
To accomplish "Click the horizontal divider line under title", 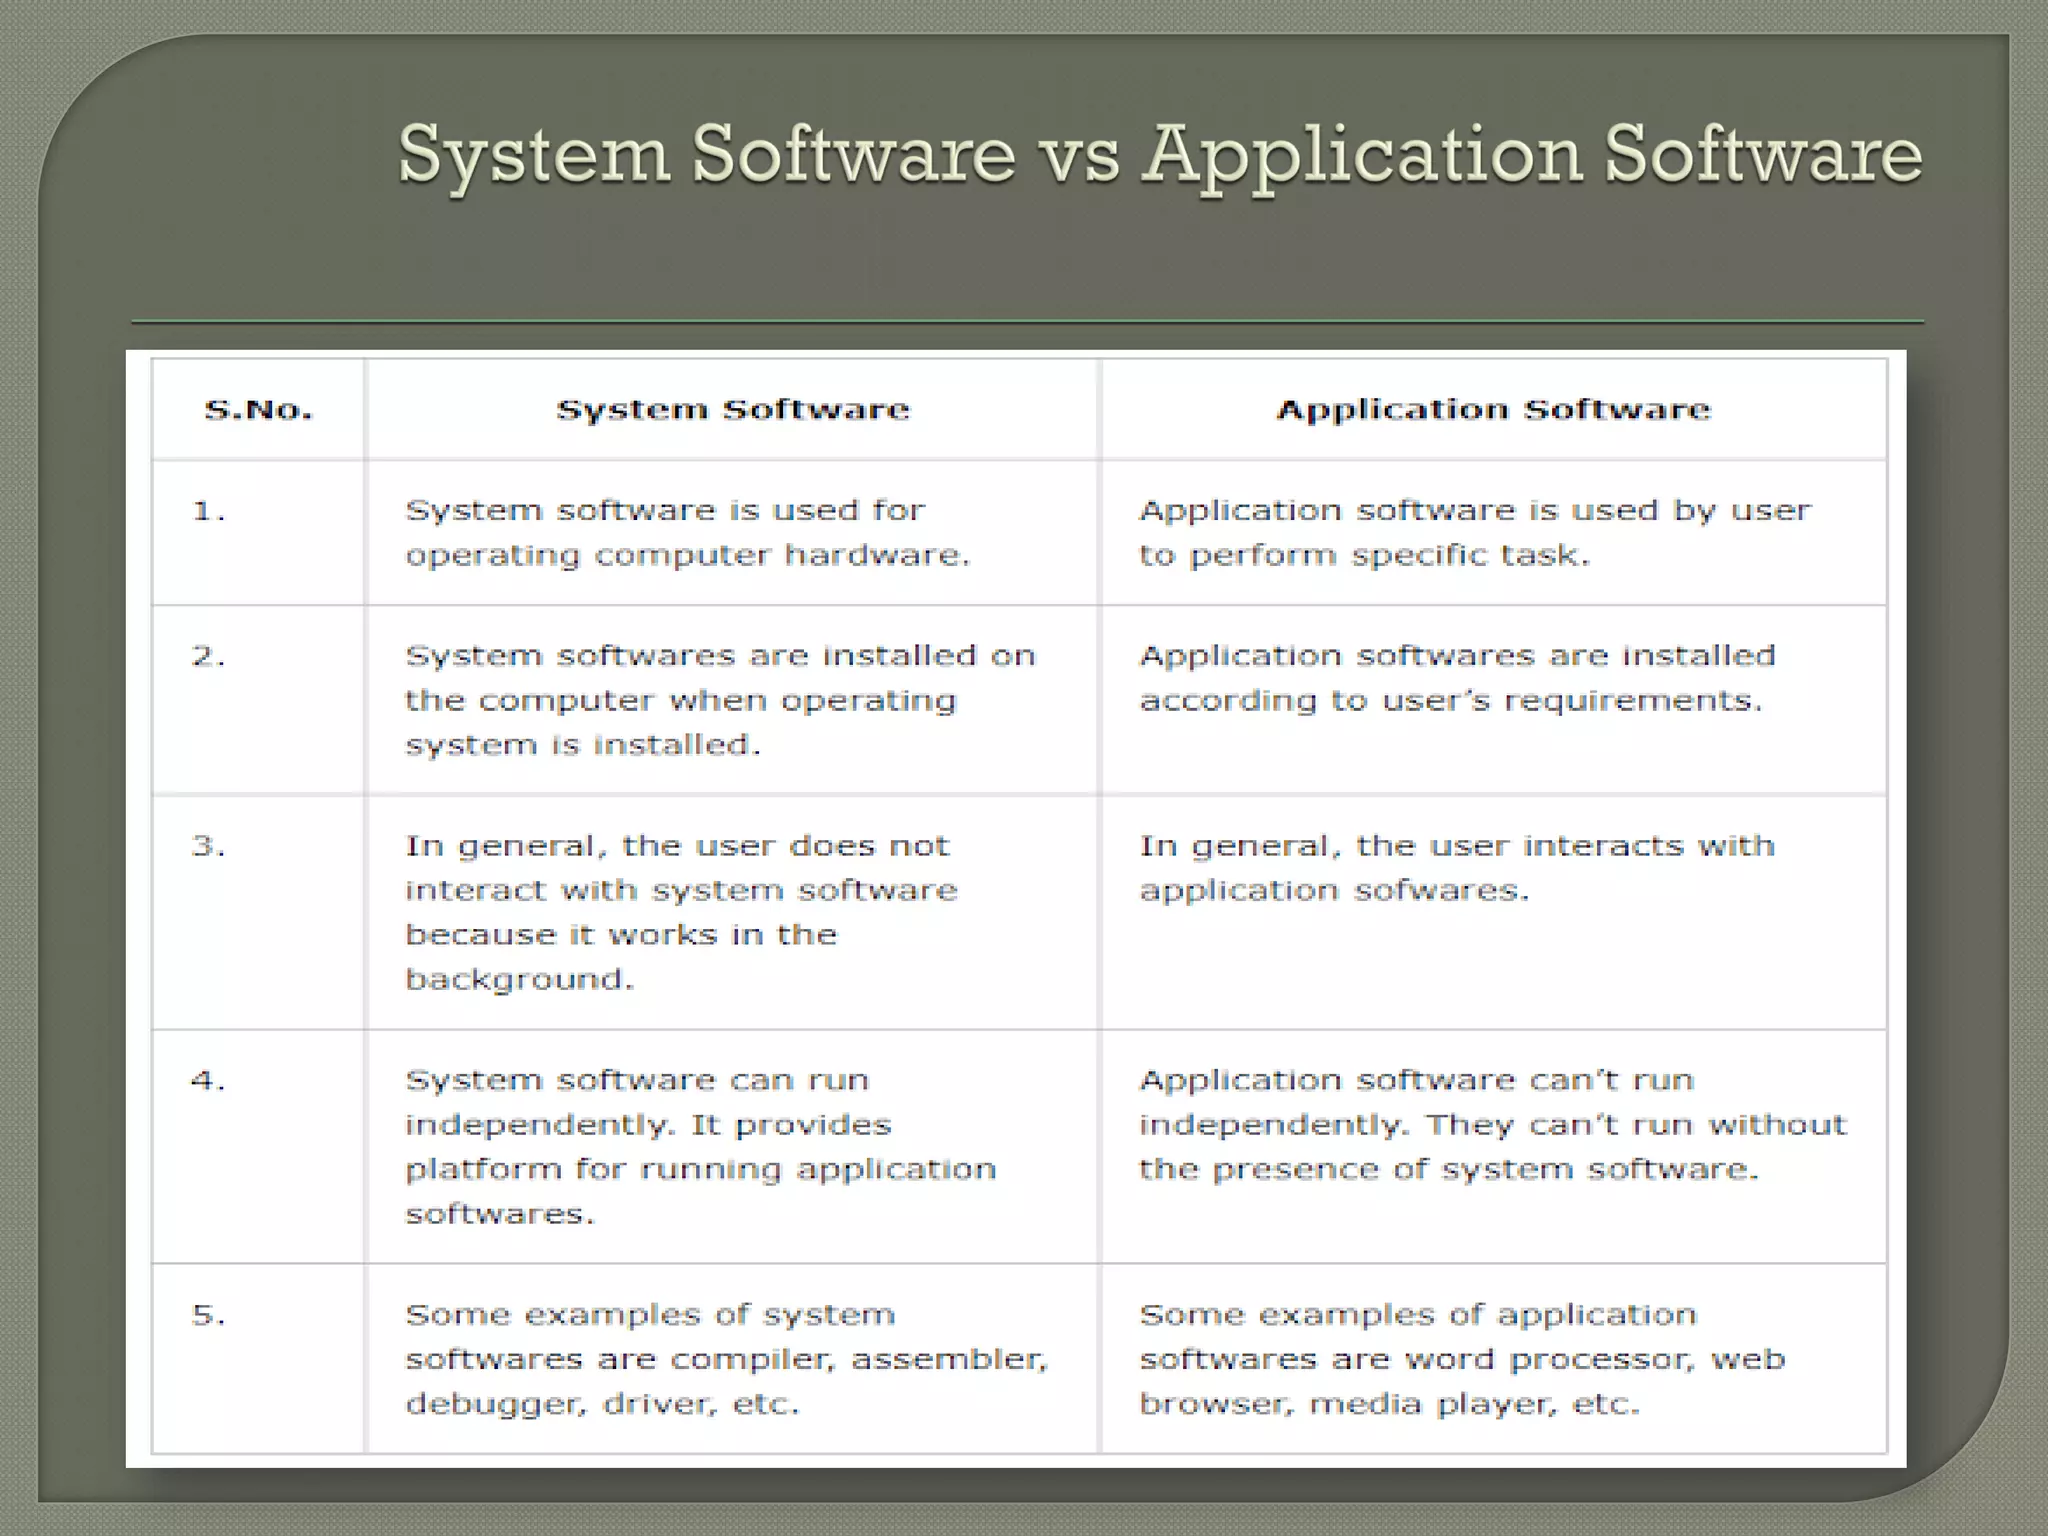I will click(1027, 322).
